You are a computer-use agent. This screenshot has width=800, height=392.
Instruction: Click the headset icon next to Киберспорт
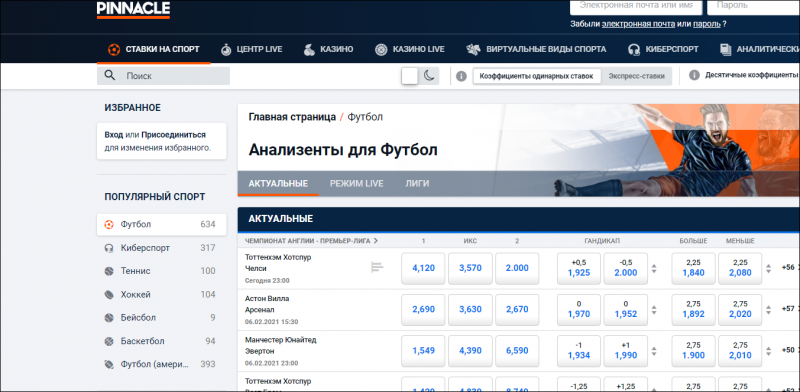coord(634,50)
